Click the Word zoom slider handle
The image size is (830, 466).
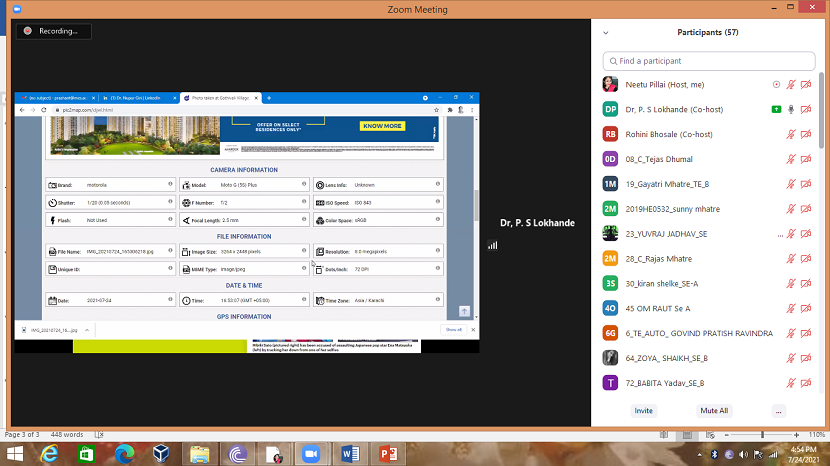point(762,435)
